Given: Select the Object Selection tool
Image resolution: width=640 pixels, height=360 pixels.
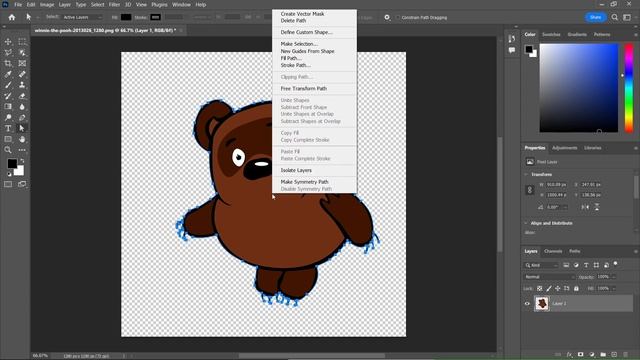Looking at the screenshot, I should coord(22,53).
